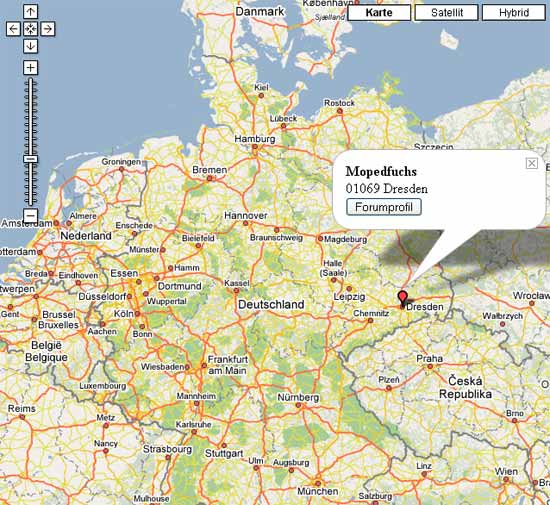Click the Nederland country label

tap(86, 236)
